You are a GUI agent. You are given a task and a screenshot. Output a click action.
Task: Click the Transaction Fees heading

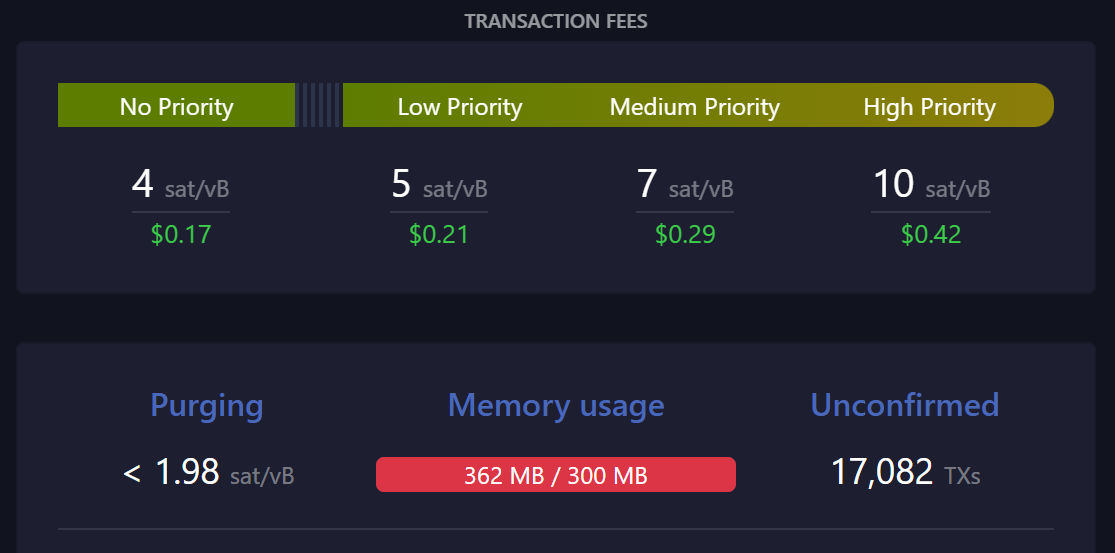pyautogui.click(x=556, y=21)
